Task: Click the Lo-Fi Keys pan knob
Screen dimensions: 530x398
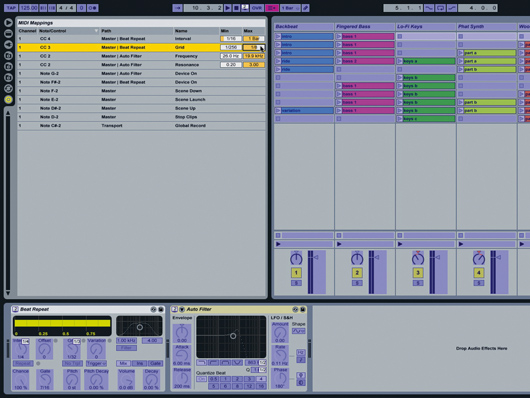Action: [x=418, y=258]
